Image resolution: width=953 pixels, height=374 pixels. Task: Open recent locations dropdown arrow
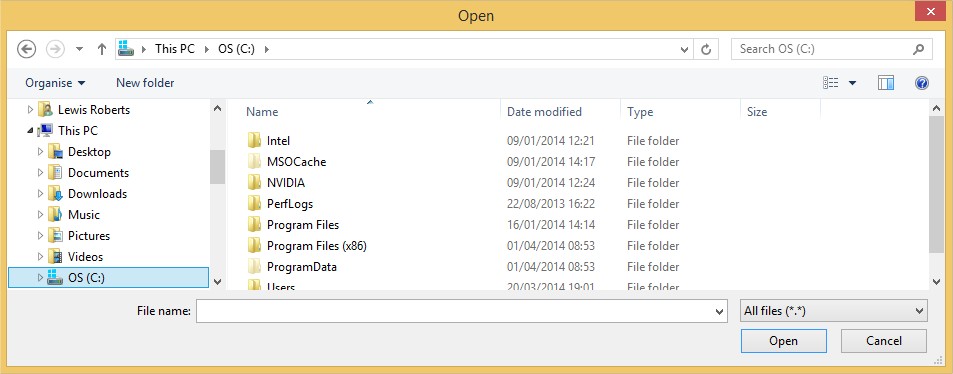(79, 49)
